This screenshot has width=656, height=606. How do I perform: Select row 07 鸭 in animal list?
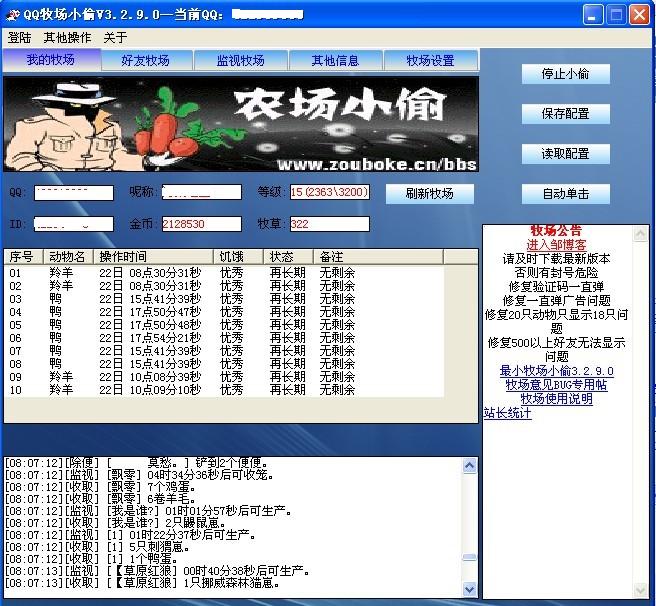coord(224,351)
